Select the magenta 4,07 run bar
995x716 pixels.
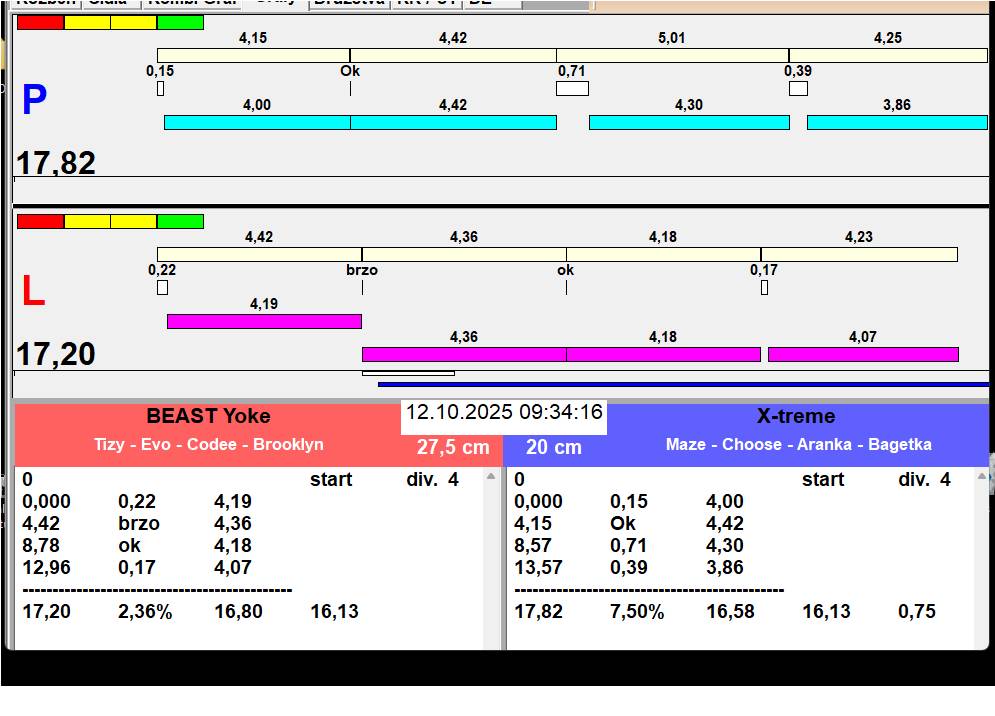tap(863, 354)
